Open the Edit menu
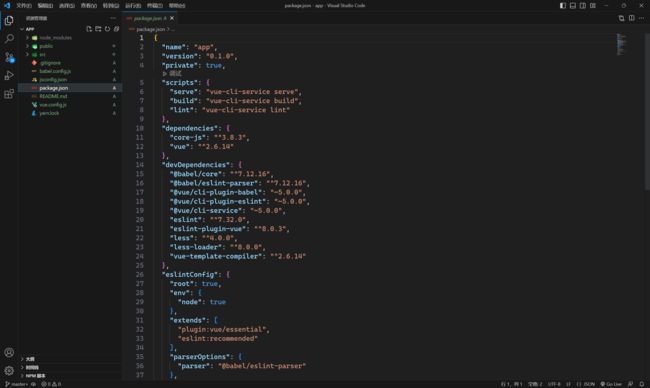The width and height of the screenshot is (650, 388). (x=46, y=5)
